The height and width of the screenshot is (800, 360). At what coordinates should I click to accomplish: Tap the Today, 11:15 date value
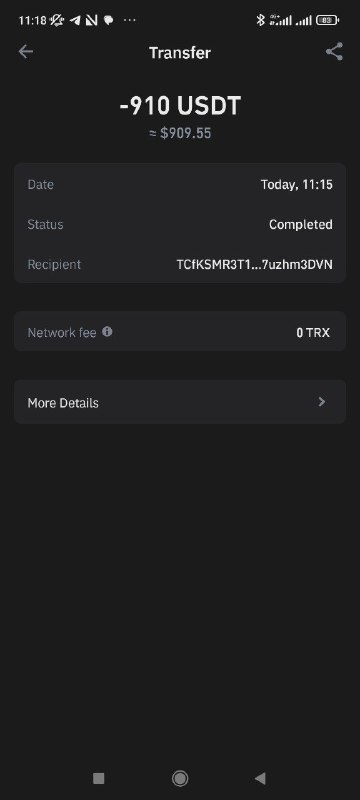pyautogui.click(x=297, y=185)
